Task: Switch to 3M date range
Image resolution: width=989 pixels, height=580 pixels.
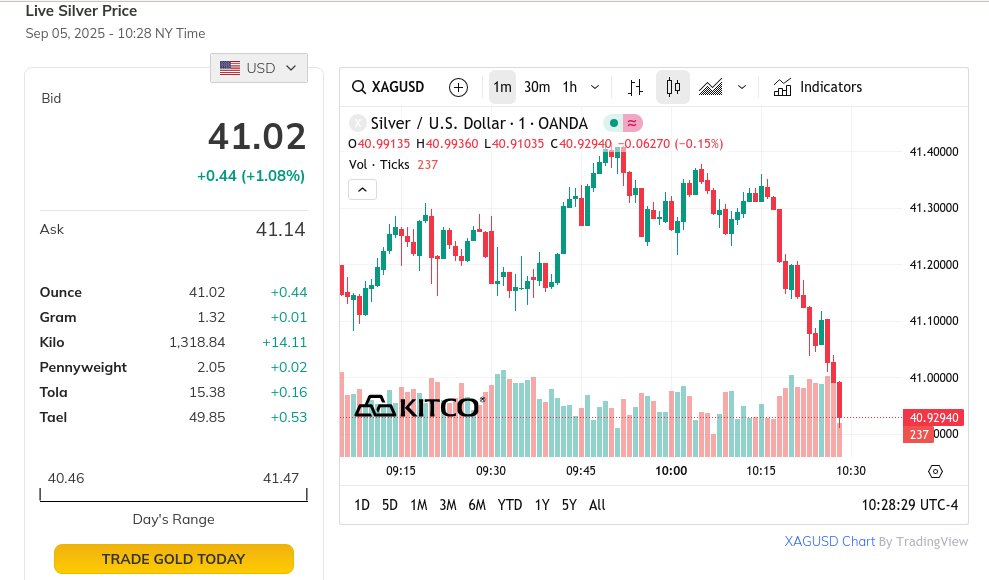Action: tap(448, 505)
